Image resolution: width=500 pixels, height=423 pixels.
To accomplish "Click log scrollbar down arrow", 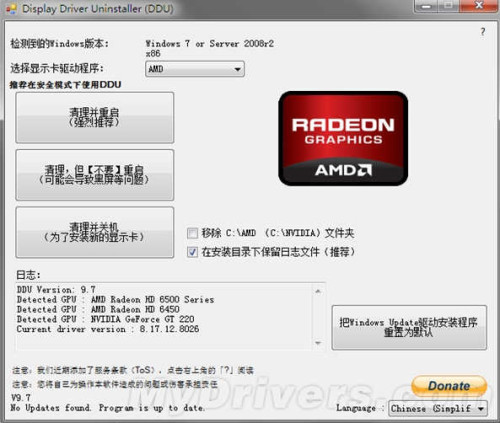I will (x=318, y=343).
